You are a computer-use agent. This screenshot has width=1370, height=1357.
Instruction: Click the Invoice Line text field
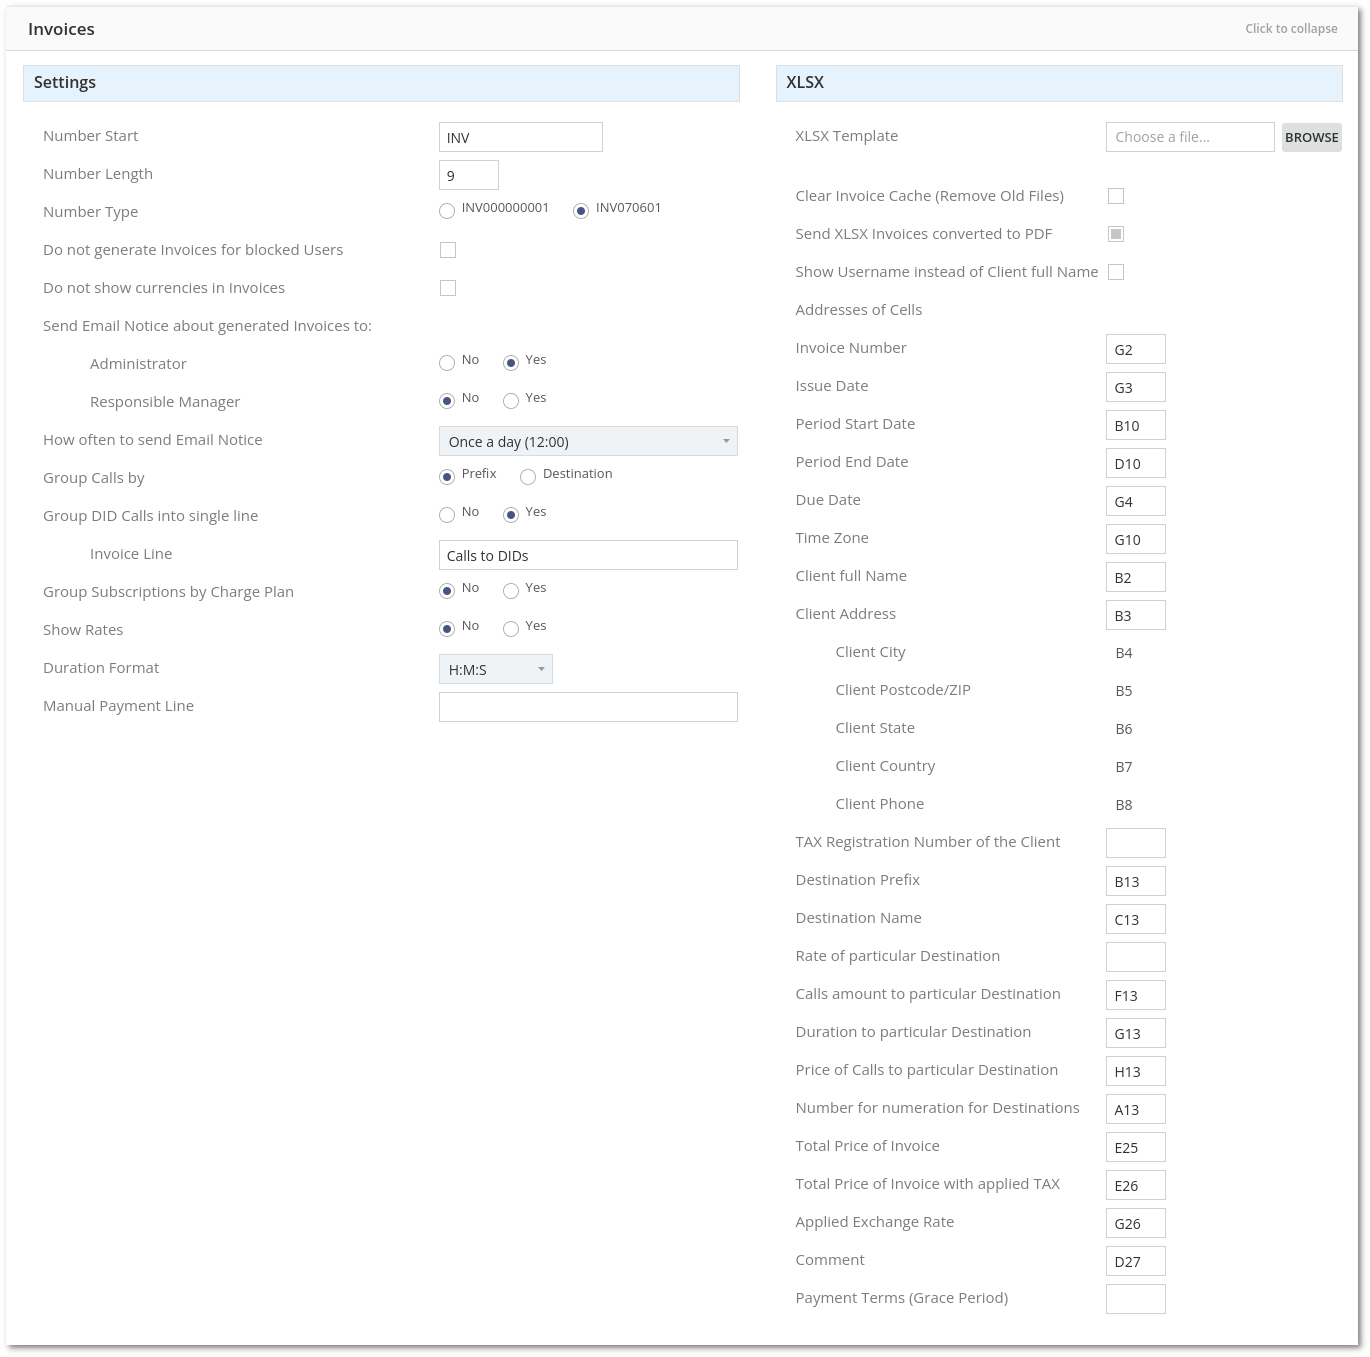(x=588, y=555)
